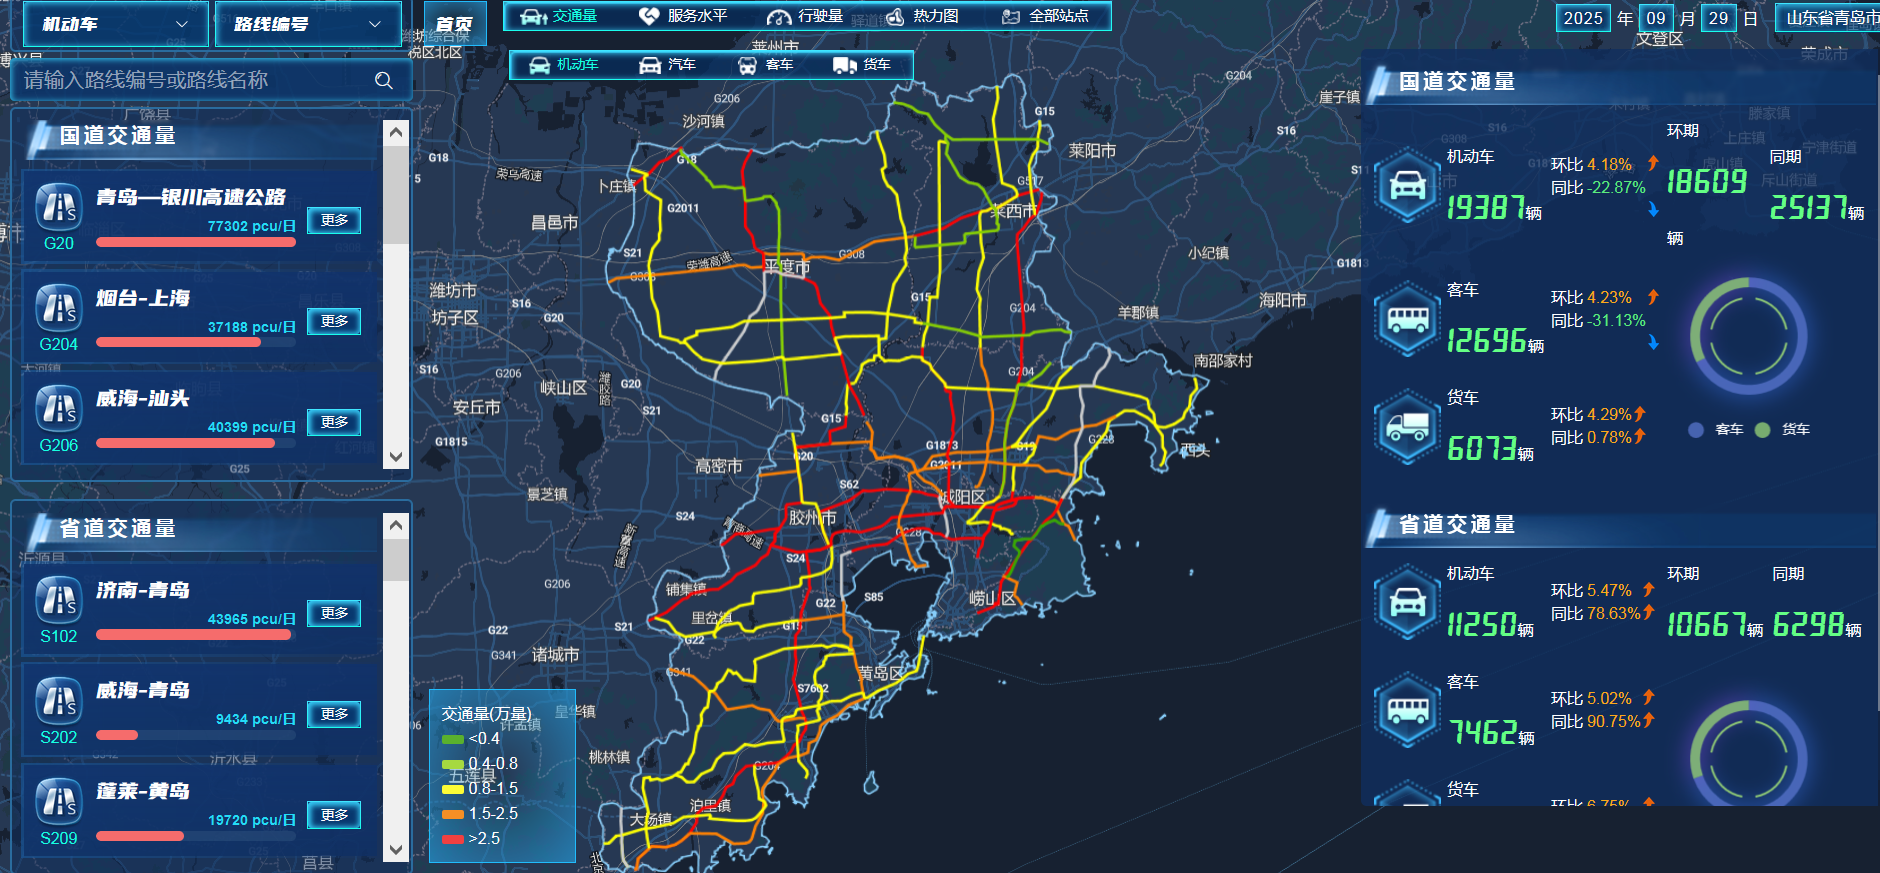Screen dimensions: 1880x873
Task: Click national road motor vehicle hexagon icon
Action: 1407,185
